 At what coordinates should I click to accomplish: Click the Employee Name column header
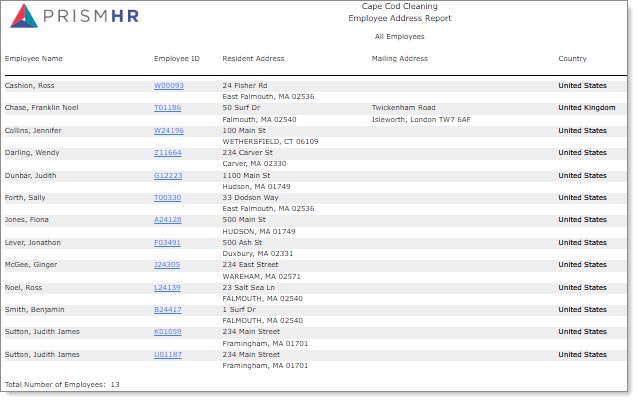pyautogui.click(x=34, y=59)
